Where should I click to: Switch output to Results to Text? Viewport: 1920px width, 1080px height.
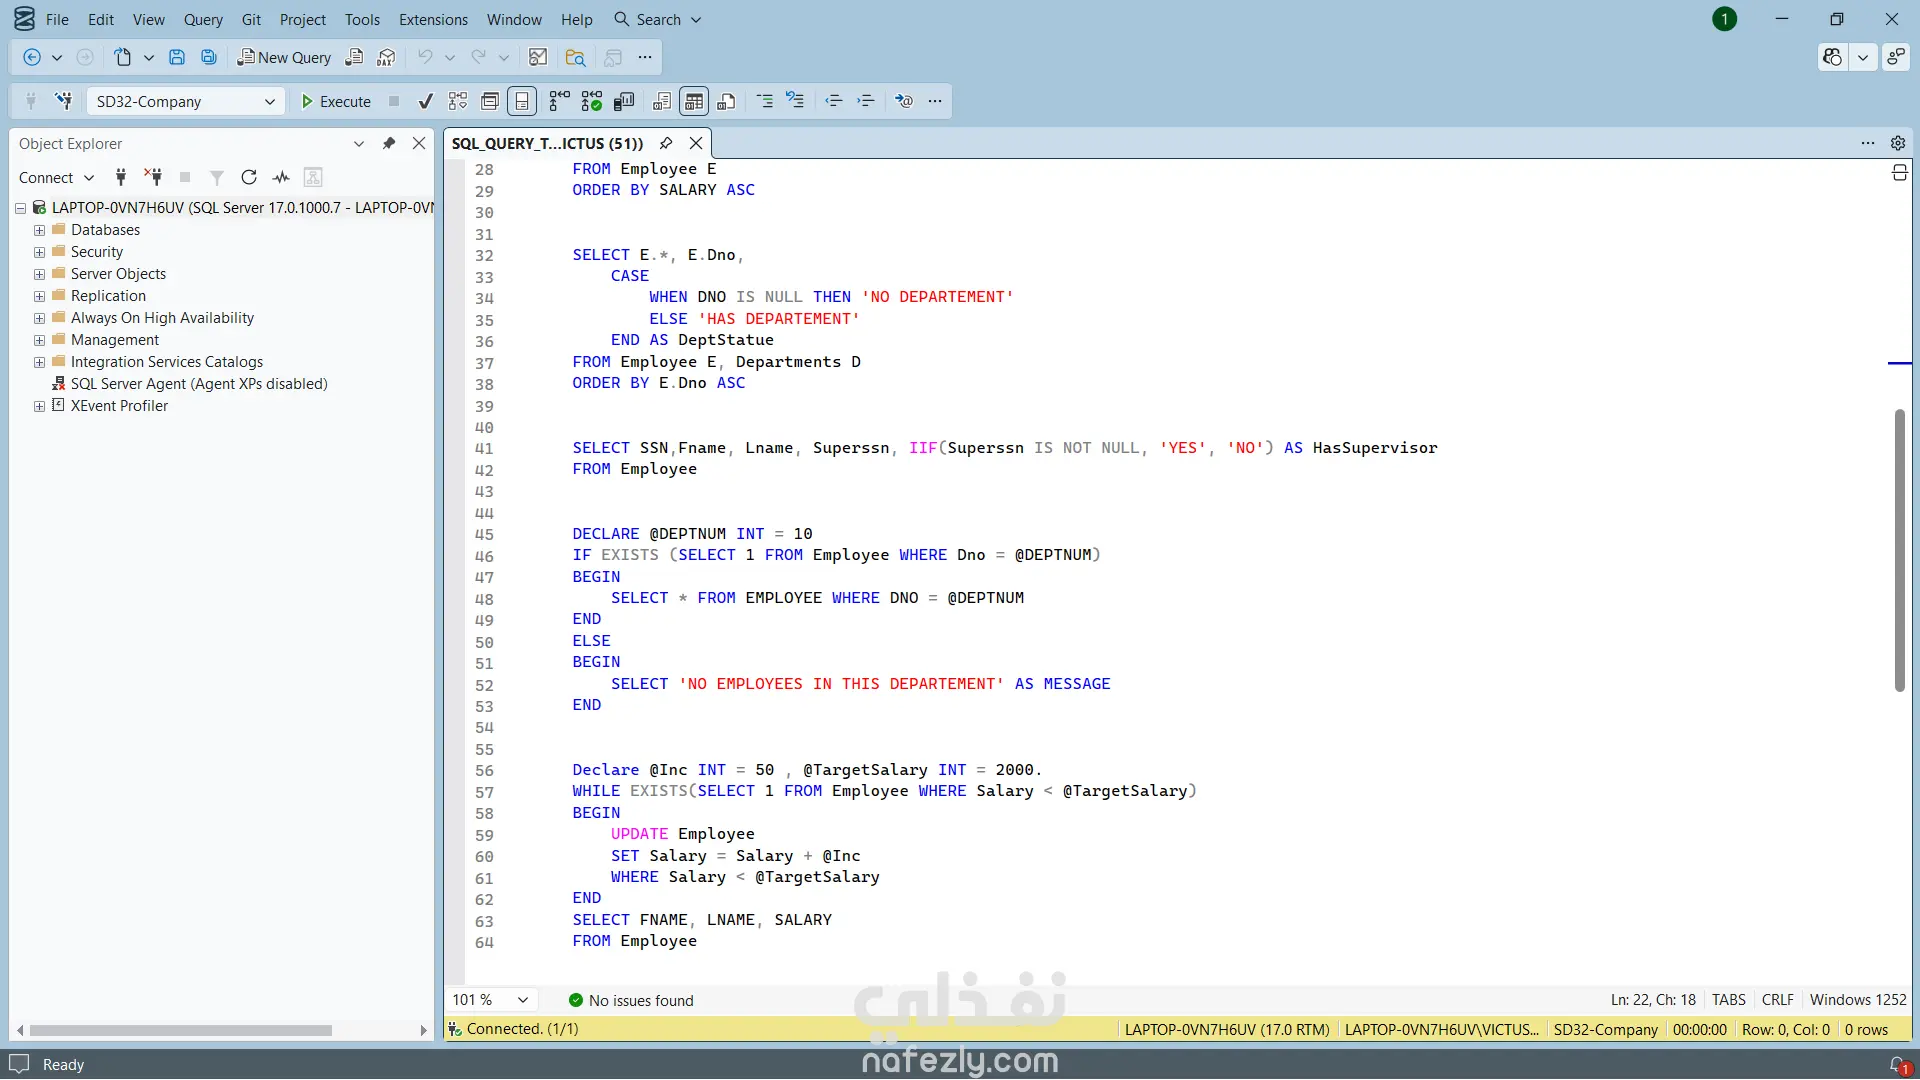coord(662,101)
